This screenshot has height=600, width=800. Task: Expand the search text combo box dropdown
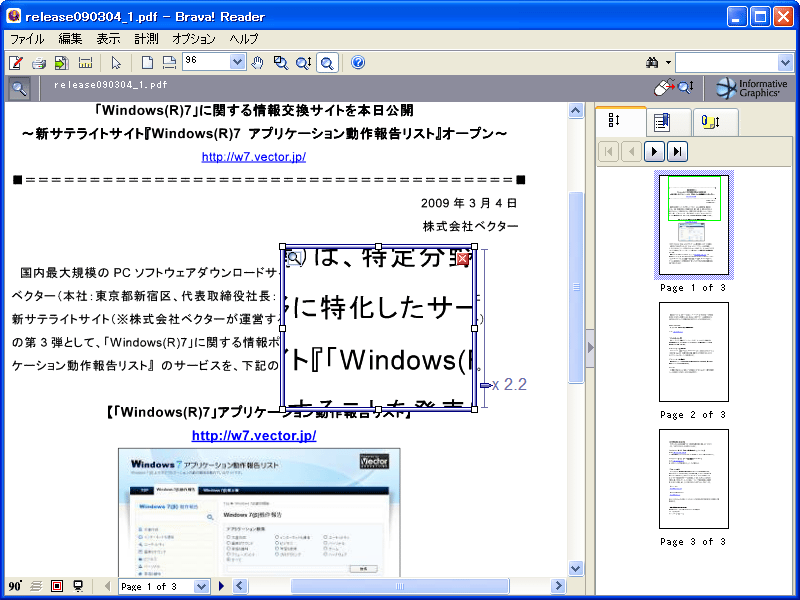[785, 63]
